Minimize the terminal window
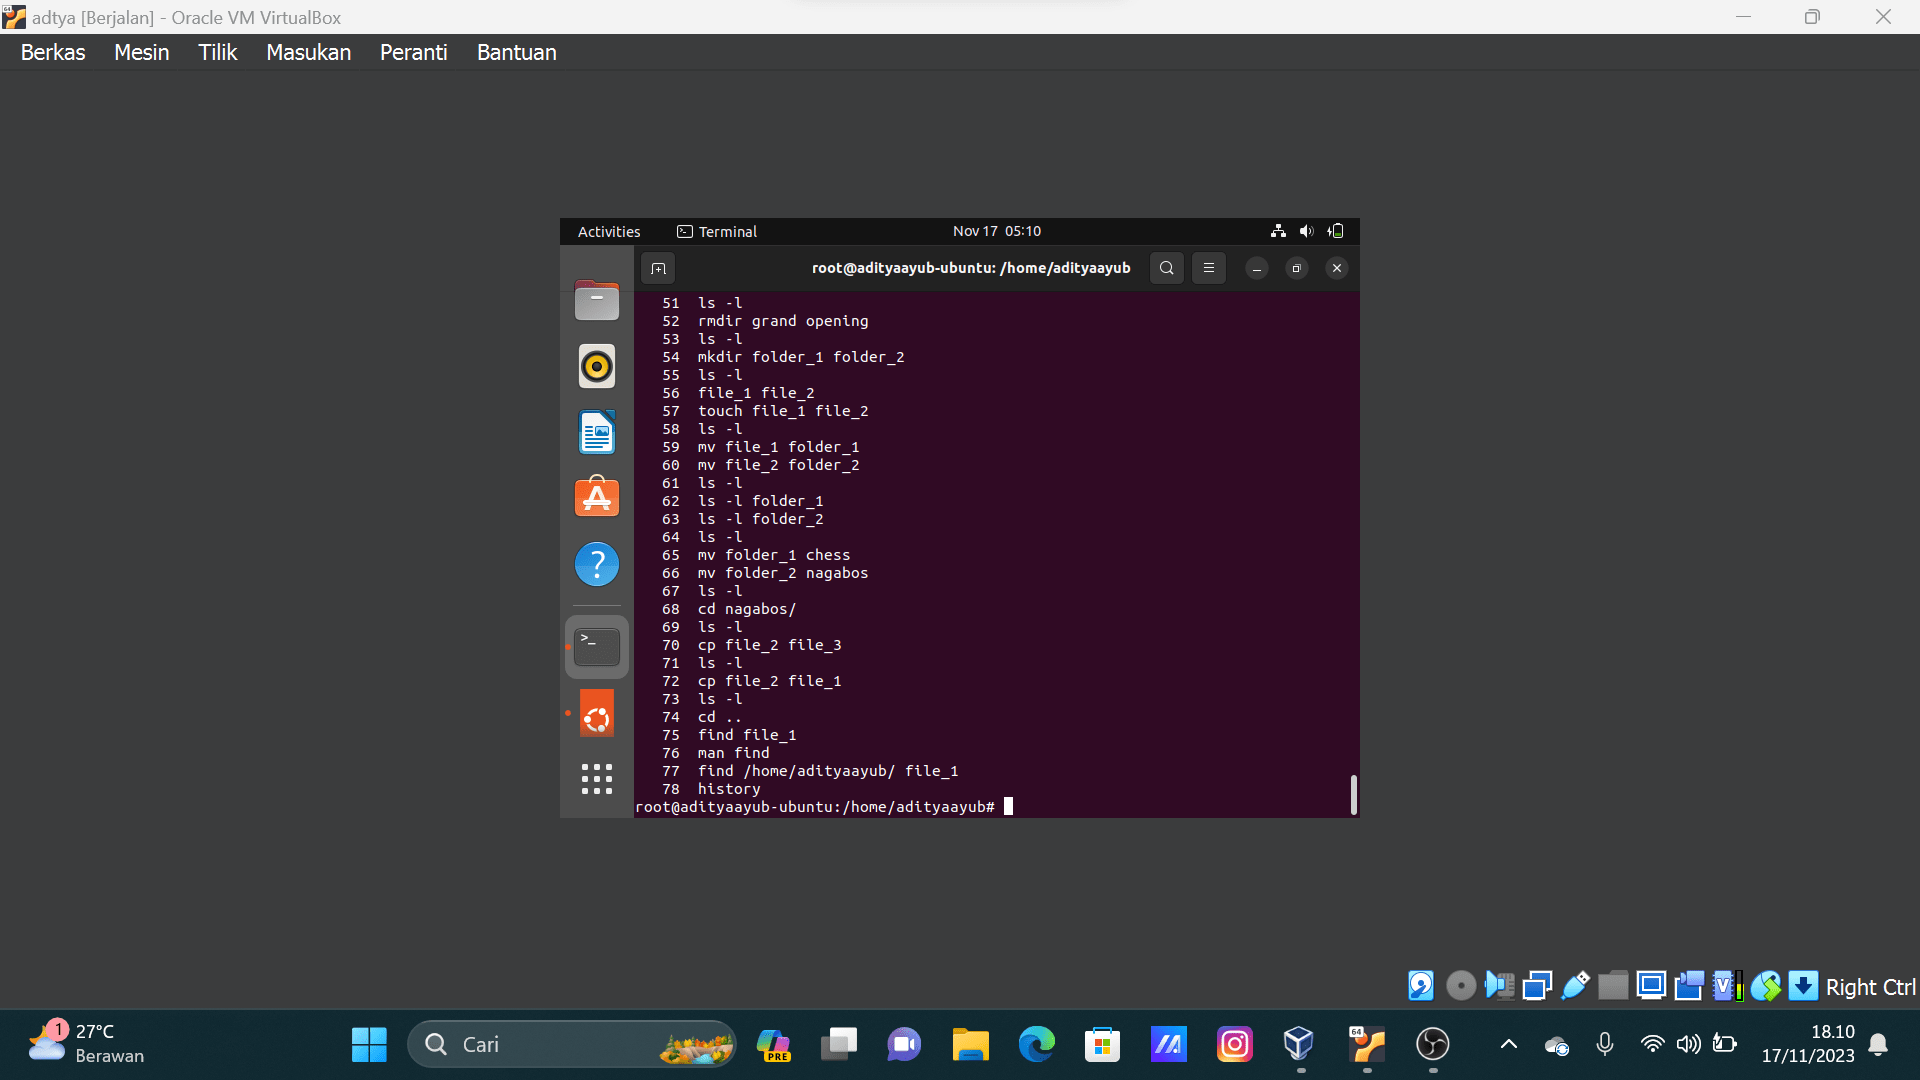Viewport: 1920px width, 1080px height. click(1257, 268)
